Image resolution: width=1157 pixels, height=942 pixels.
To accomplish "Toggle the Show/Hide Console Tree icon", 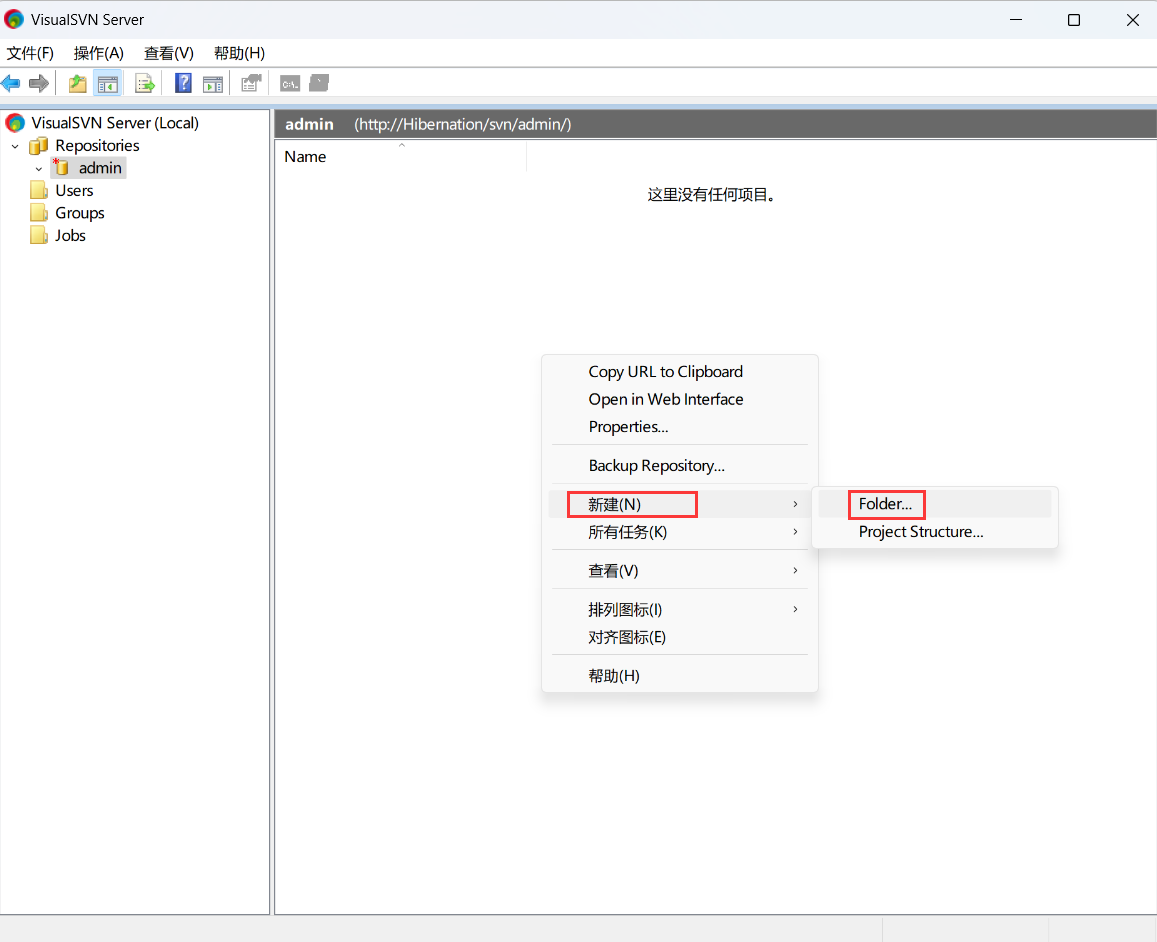I will click(108, 83).
